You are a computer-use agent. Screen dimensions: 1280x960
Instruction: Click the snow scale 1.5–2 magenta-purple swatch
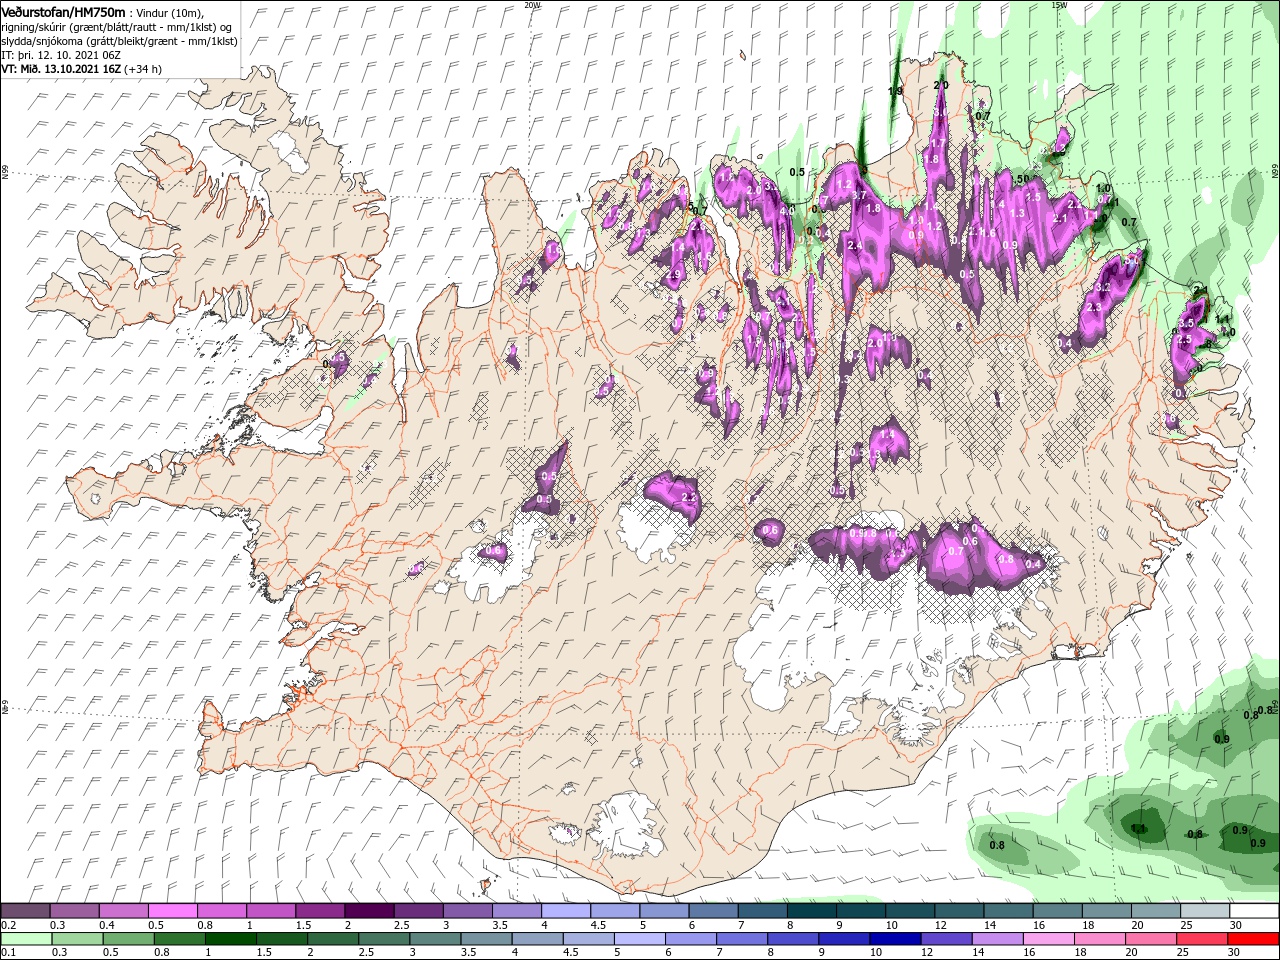pyautogui.click(x=319, y=911)
